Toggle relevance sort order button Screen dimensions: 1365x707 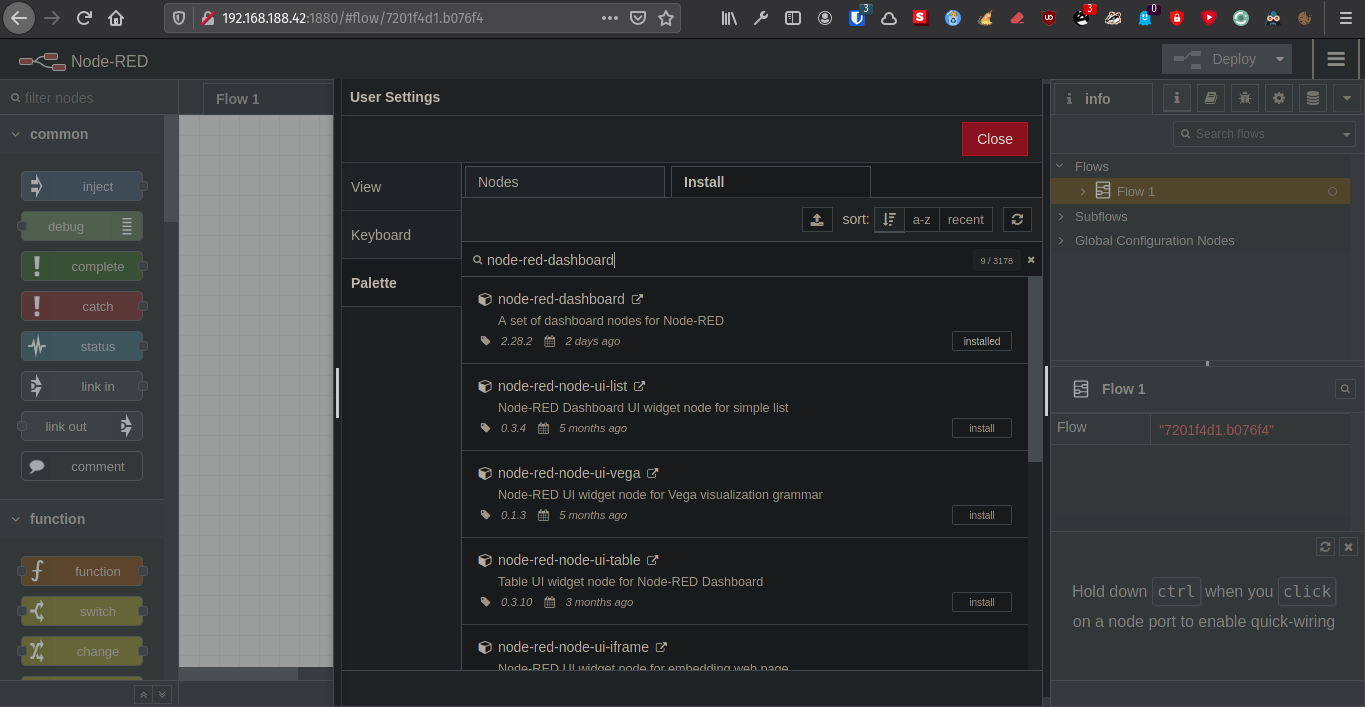(x=889, y=220)
